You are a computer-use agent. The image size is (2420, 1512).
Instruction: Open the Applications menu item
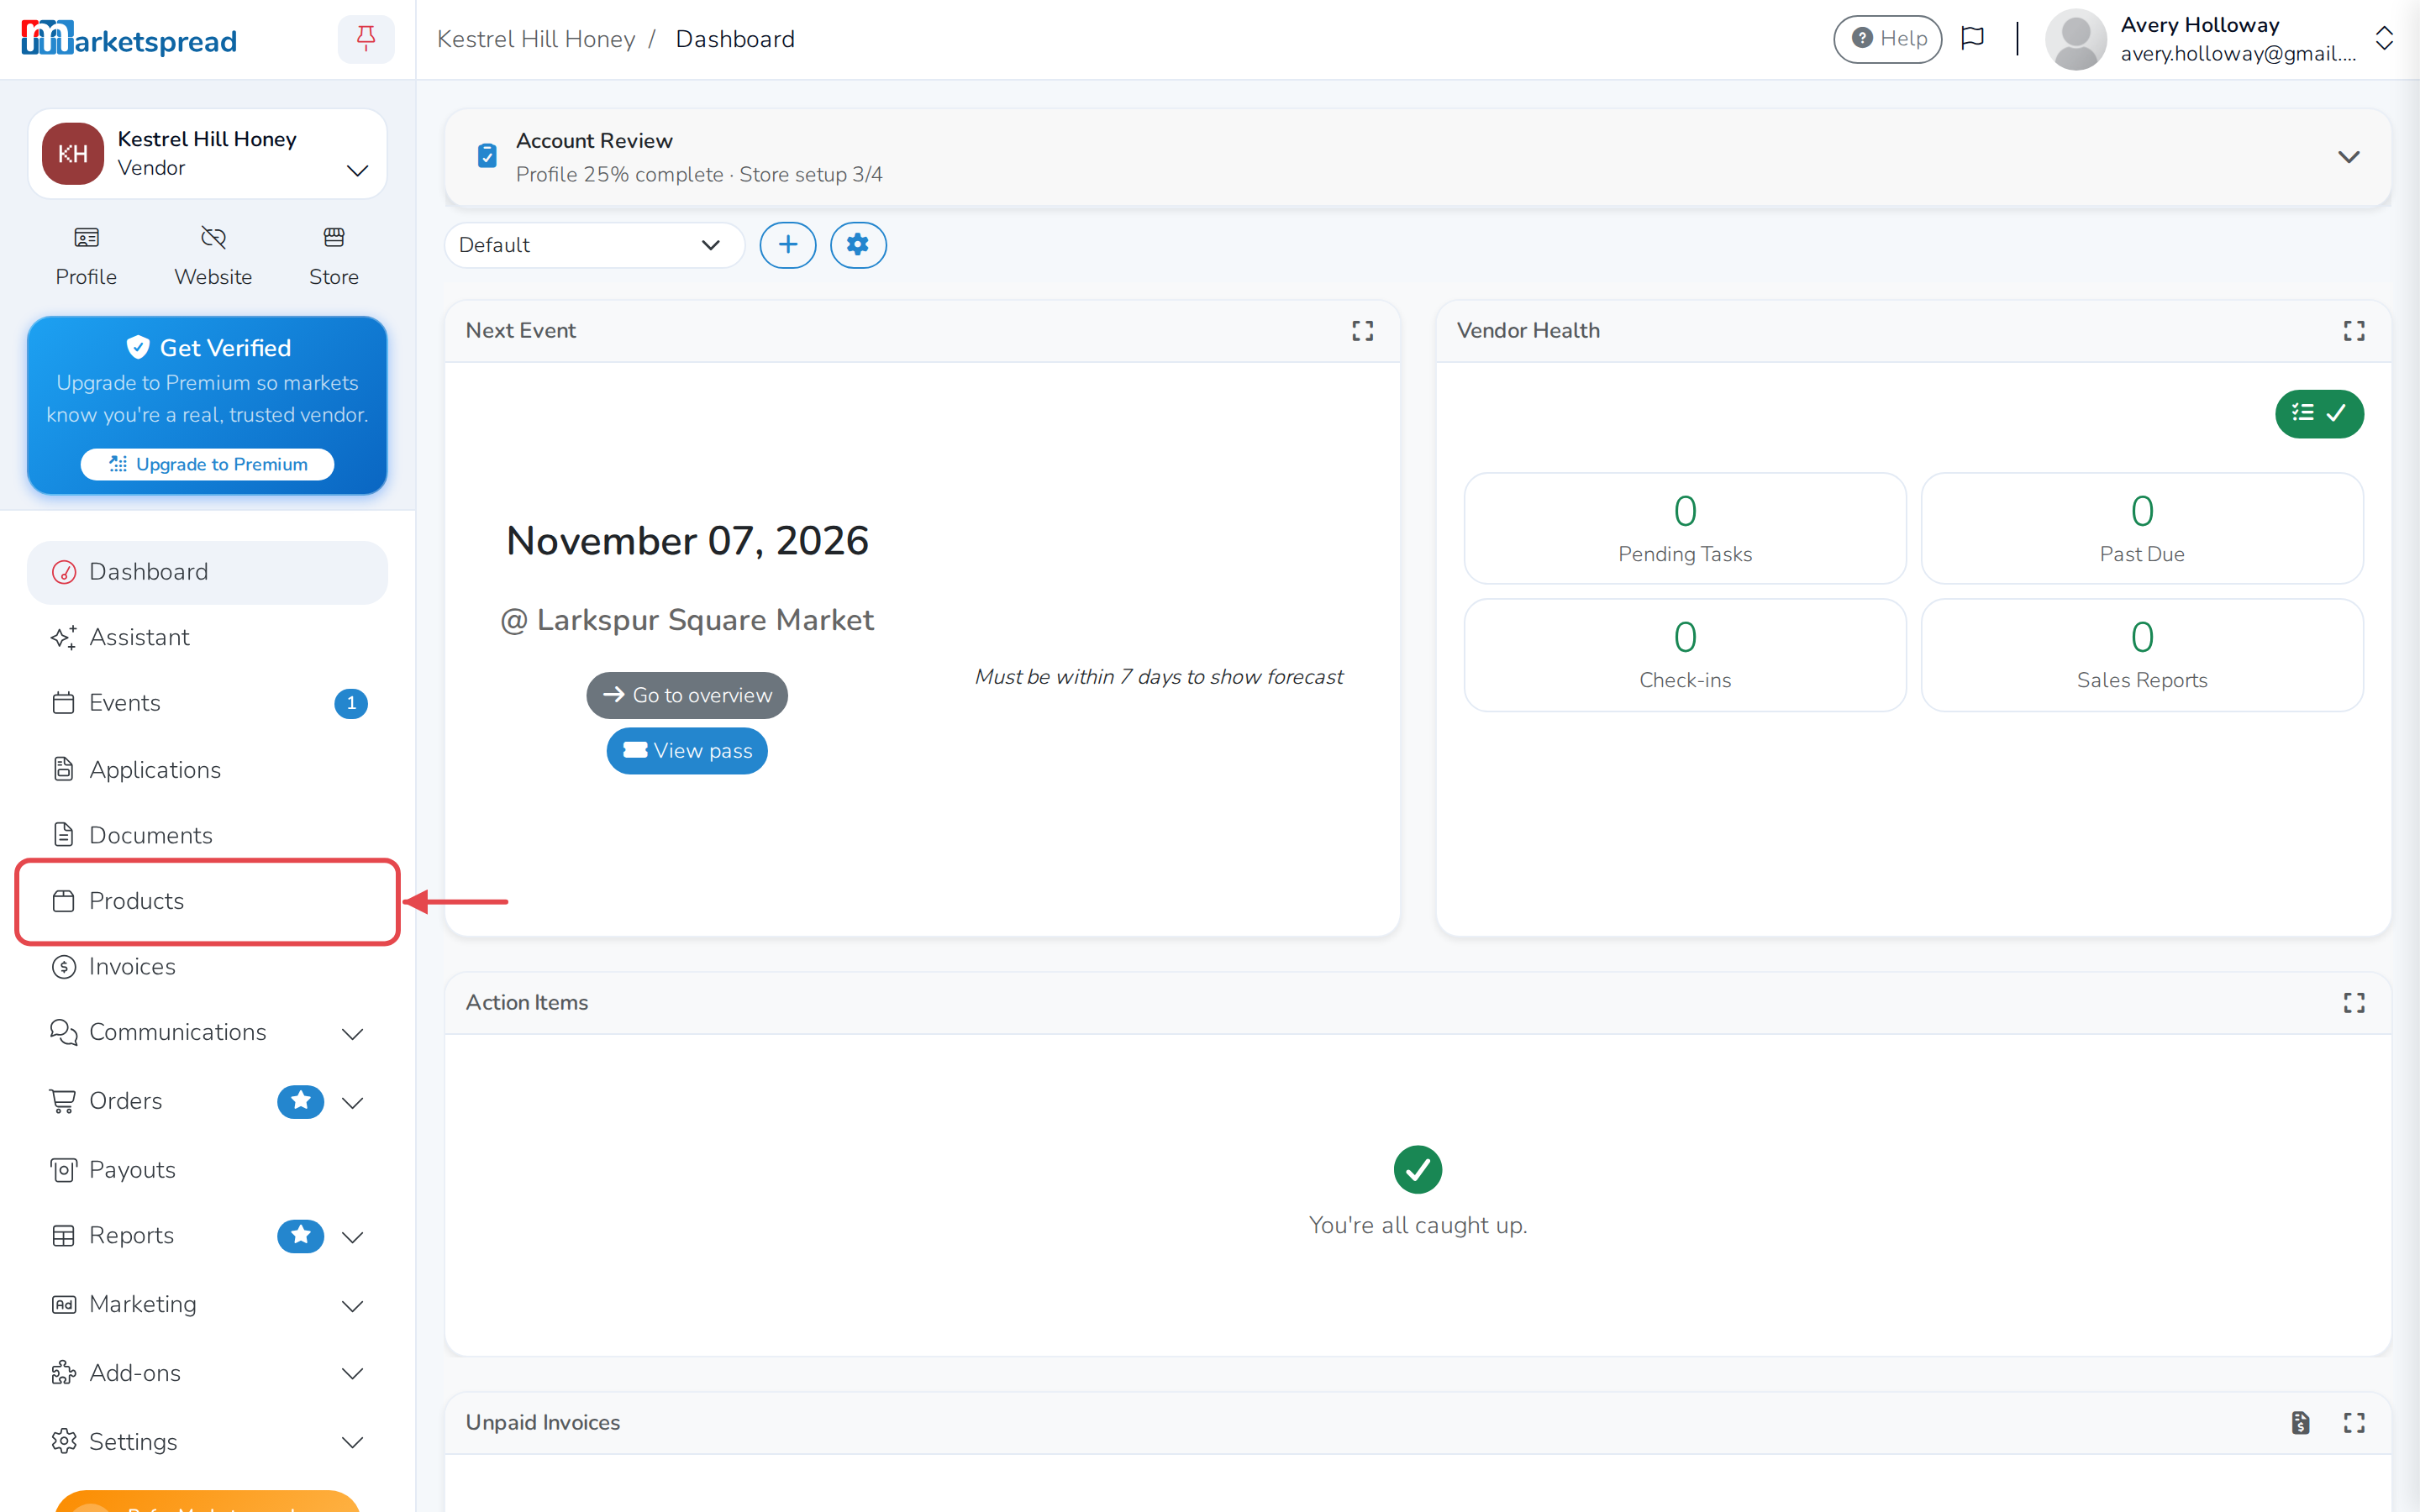[x=207, y=769]
